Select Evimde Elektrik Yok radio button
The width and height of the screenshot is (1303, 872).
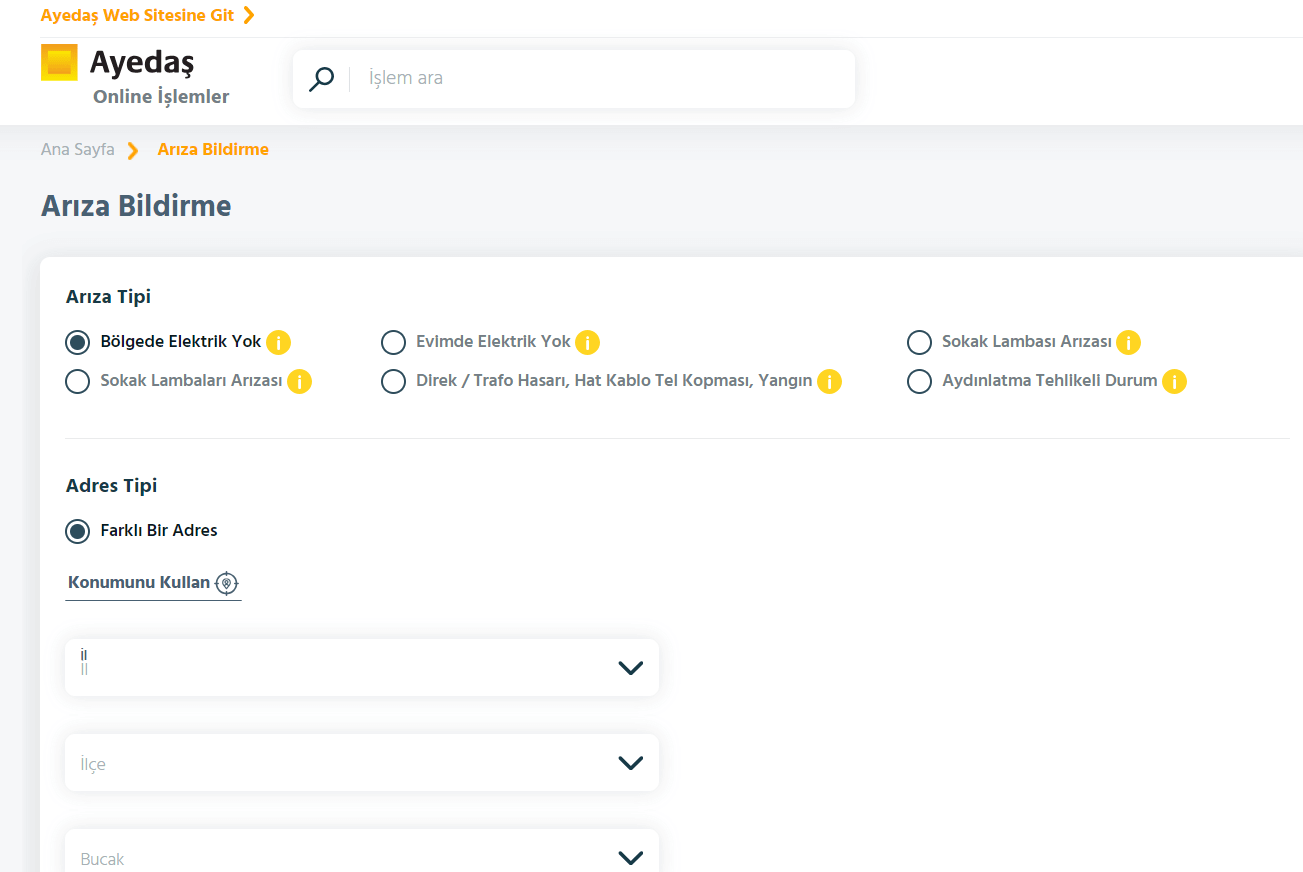[393, 342]
